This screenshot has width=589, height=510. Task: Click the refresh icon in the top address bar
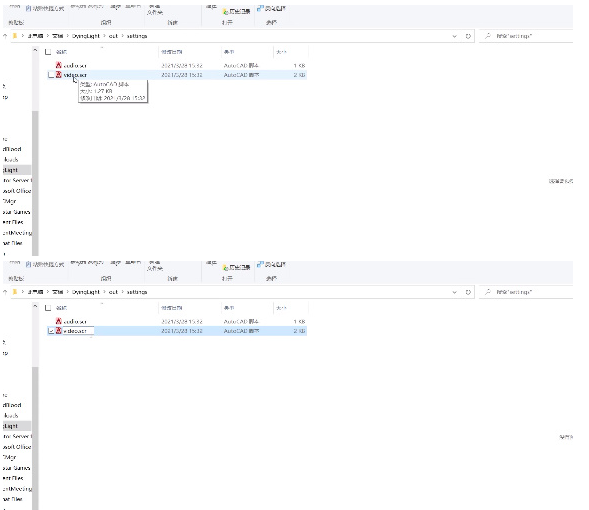tap(468, 36)
